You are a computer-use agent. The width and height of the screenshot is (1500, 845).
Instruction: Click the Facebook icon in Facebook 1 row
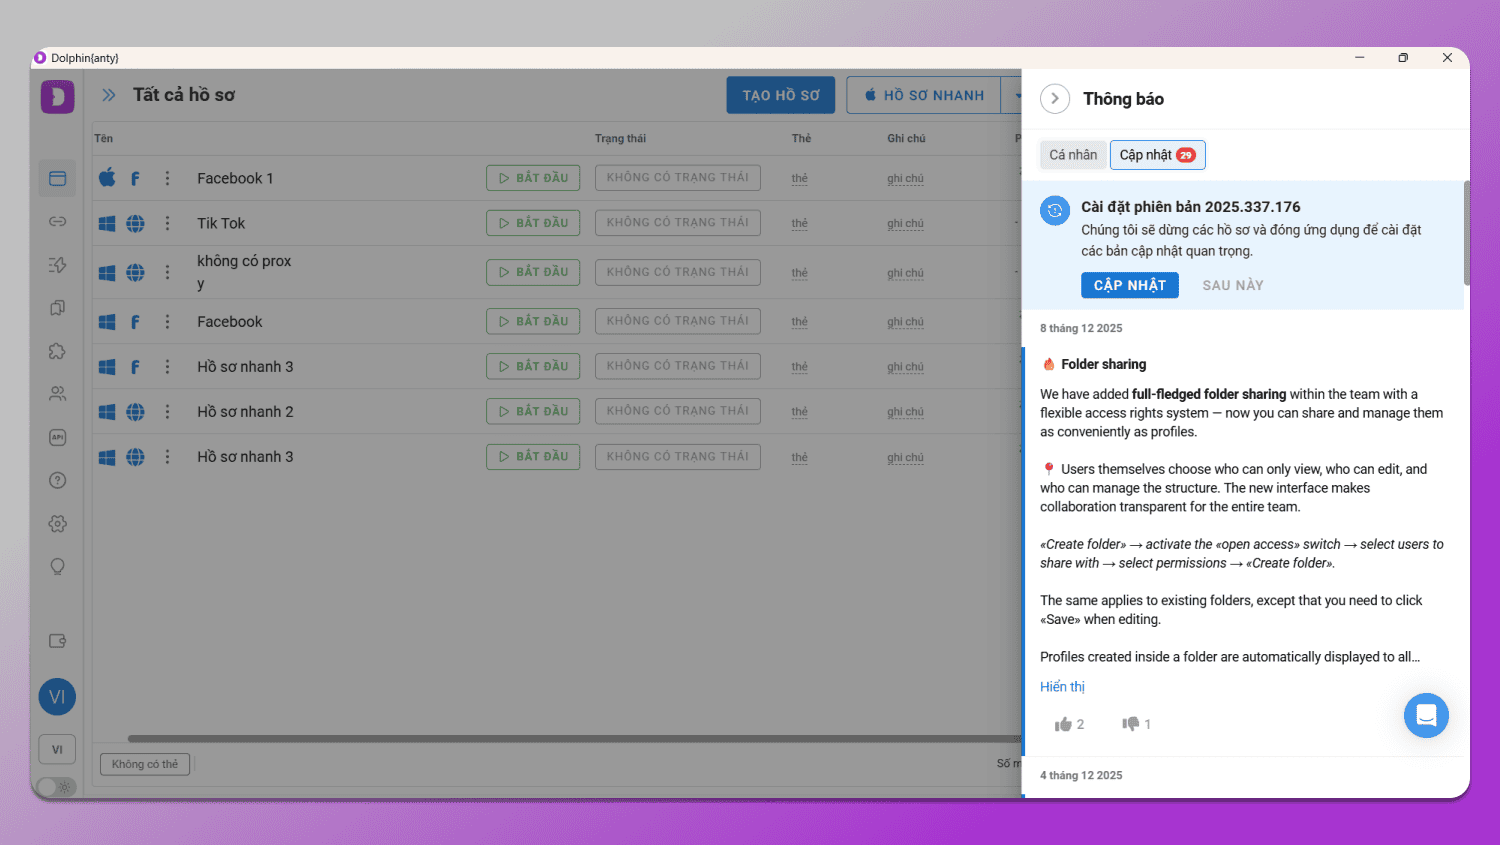135,178
